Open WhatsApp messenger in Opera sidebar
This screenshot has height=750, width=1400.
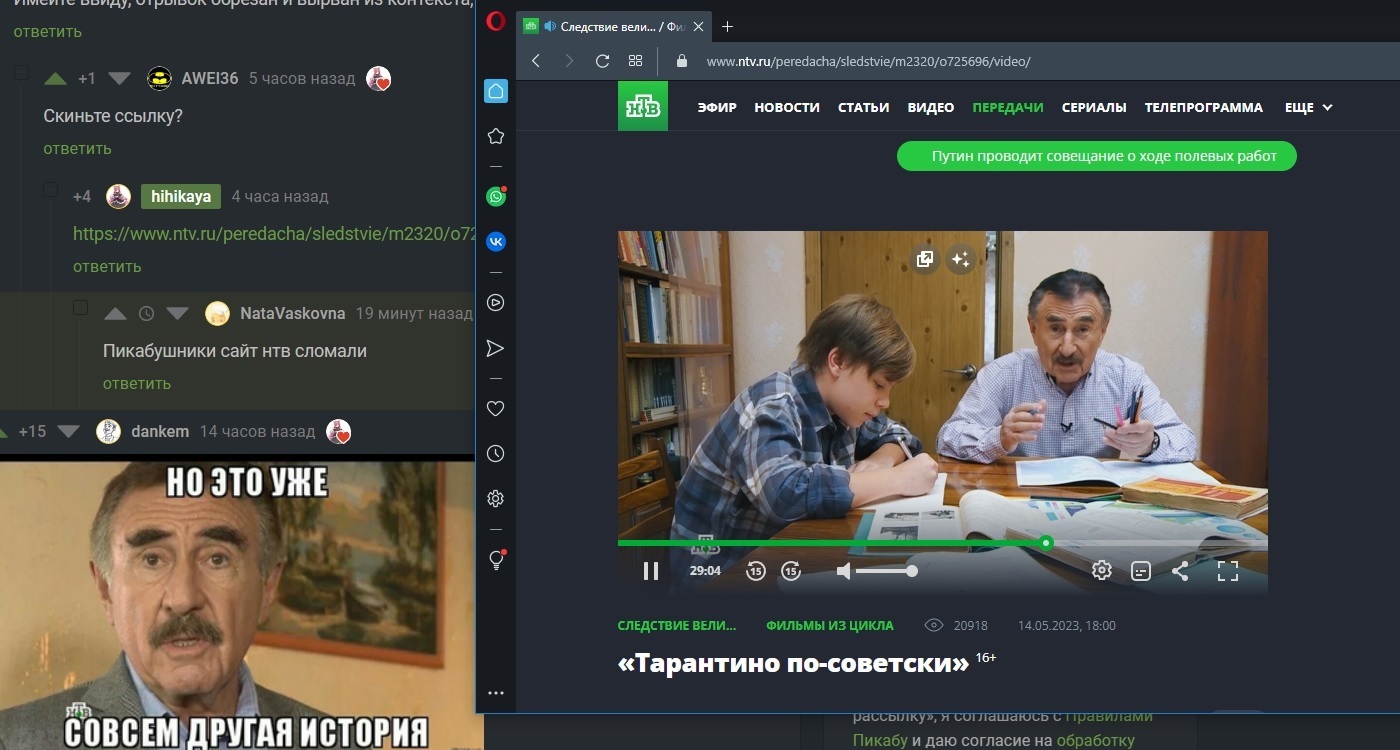click(x=496, y=197)
